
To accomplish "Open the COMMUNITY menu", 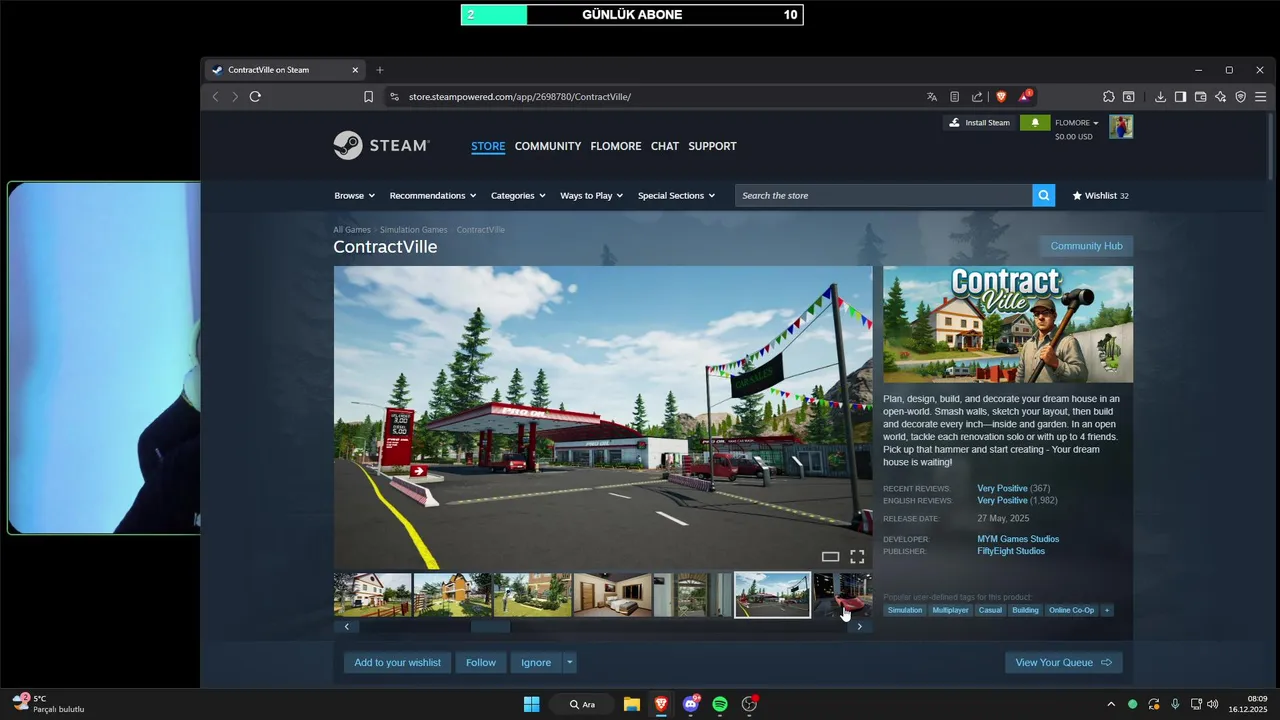I will click(x=548, y=146).
